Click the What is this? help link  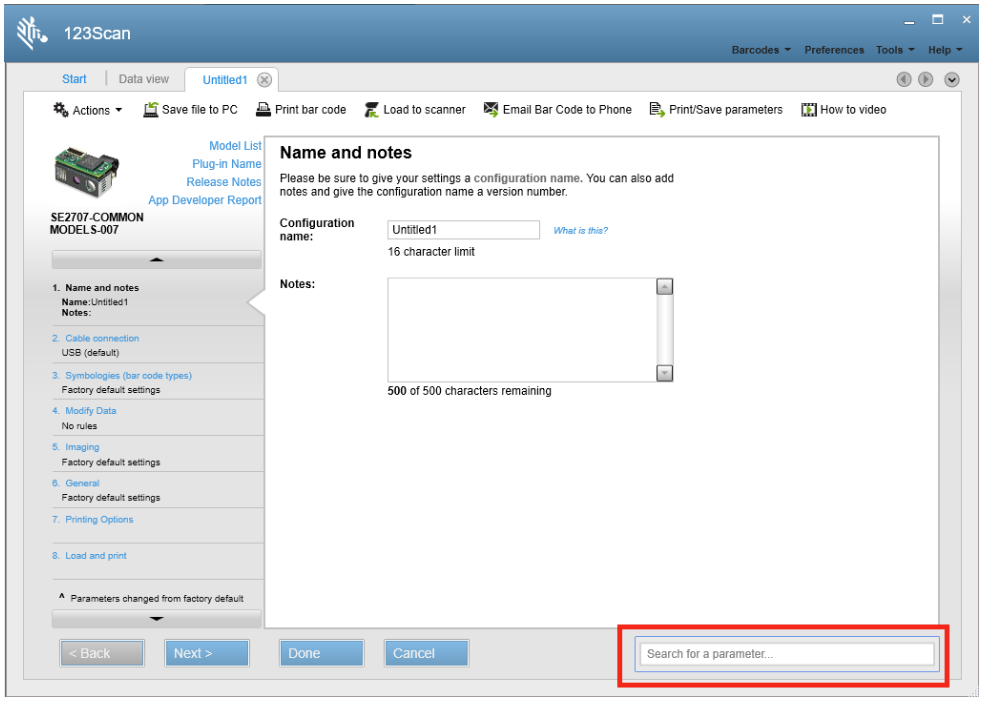tap(580, 231)
